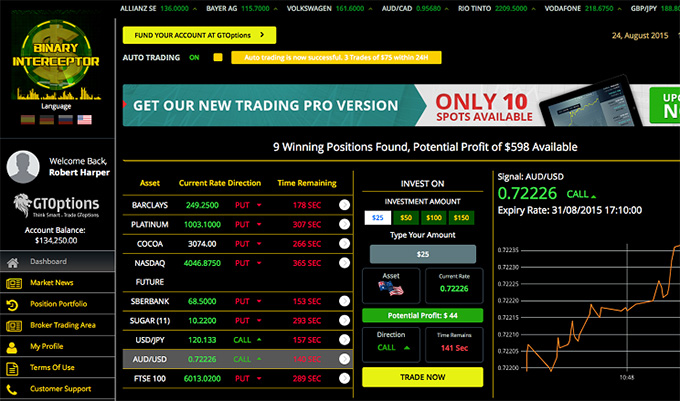
Task: Open the Dashboard menu item
Action: point(57,261)
